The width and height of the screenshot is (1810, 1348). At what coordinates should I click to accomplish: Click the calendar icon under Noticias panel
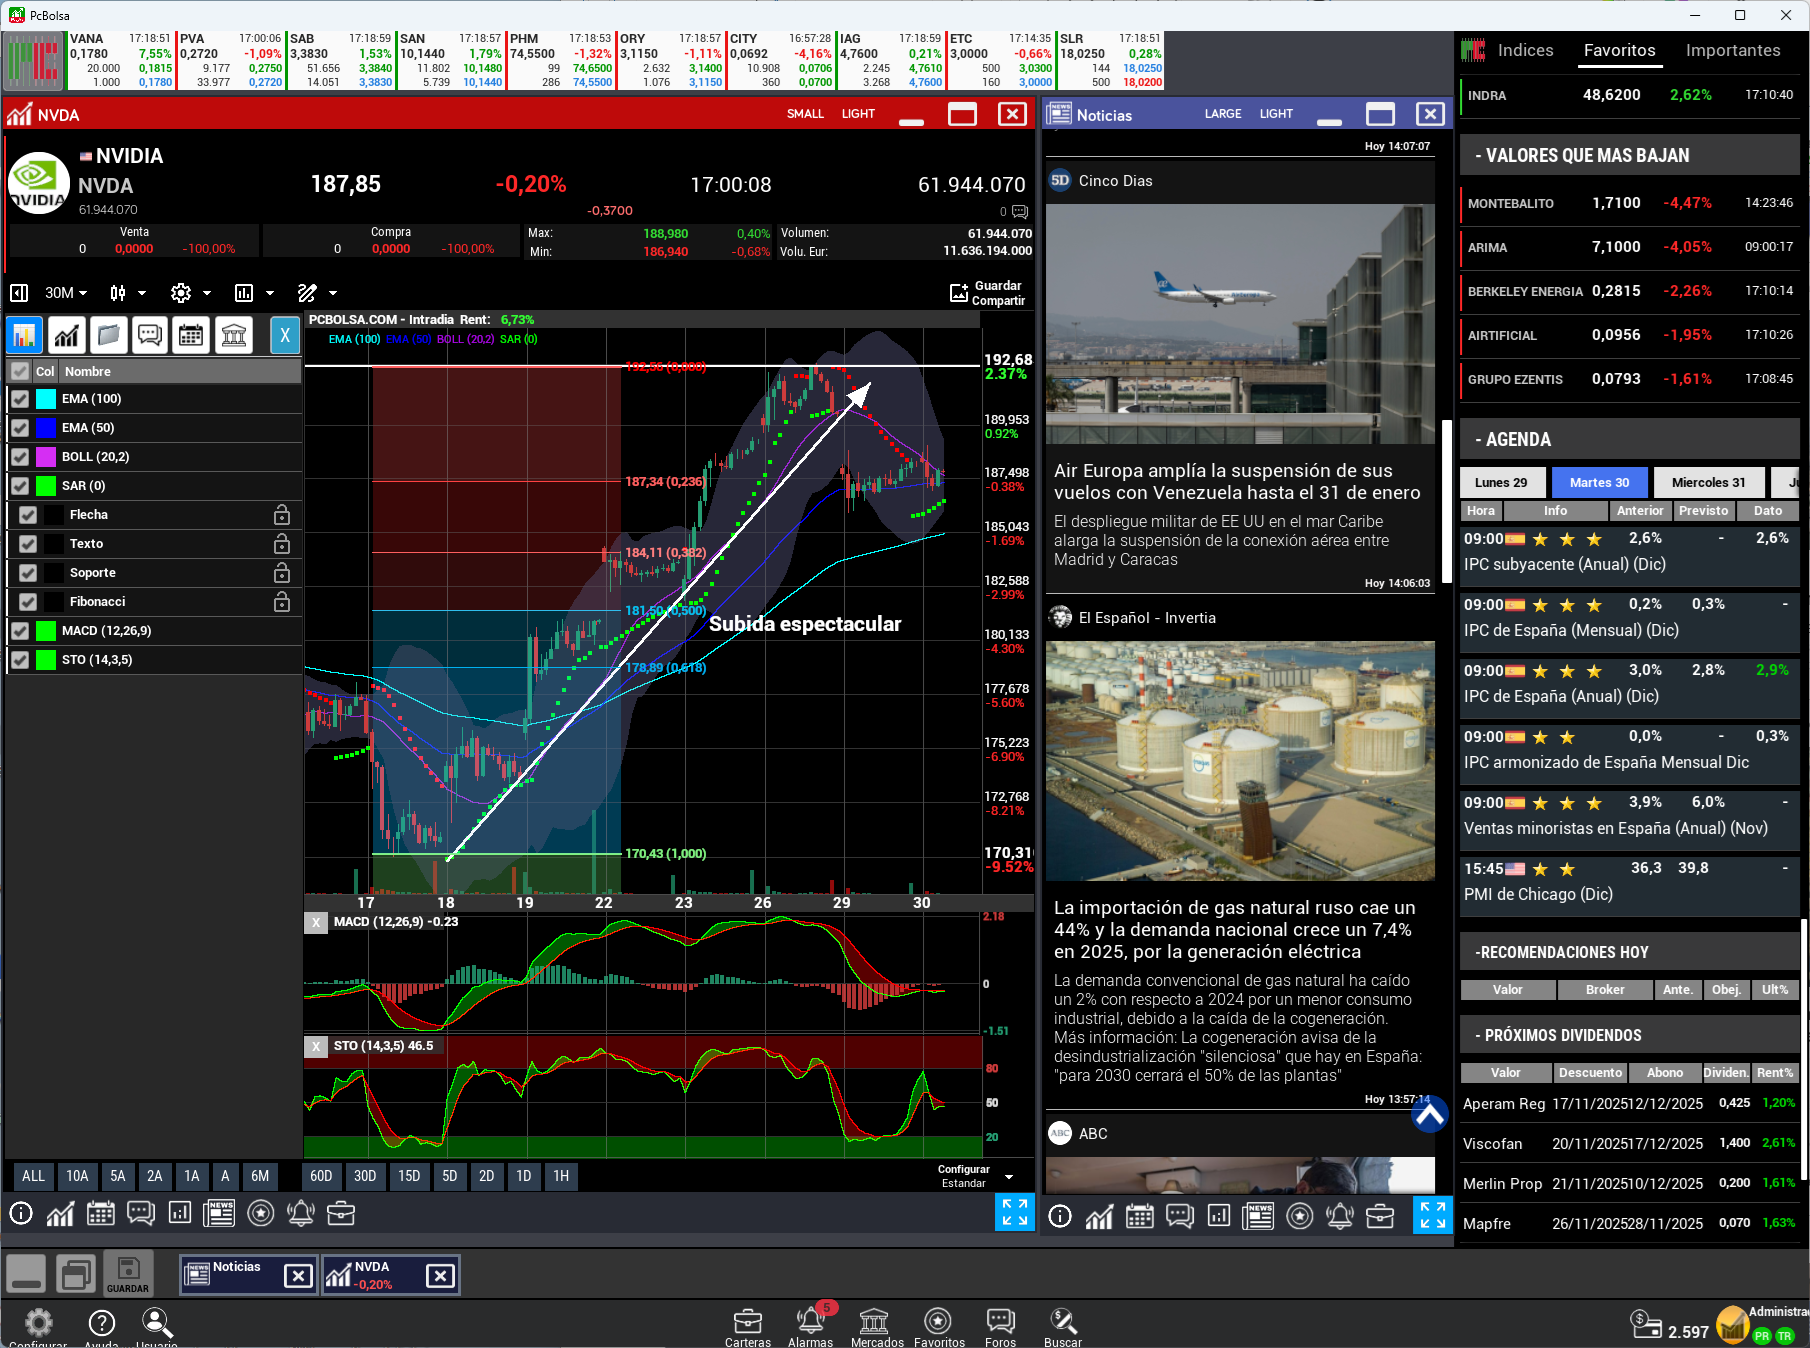coord(1140,1216)
